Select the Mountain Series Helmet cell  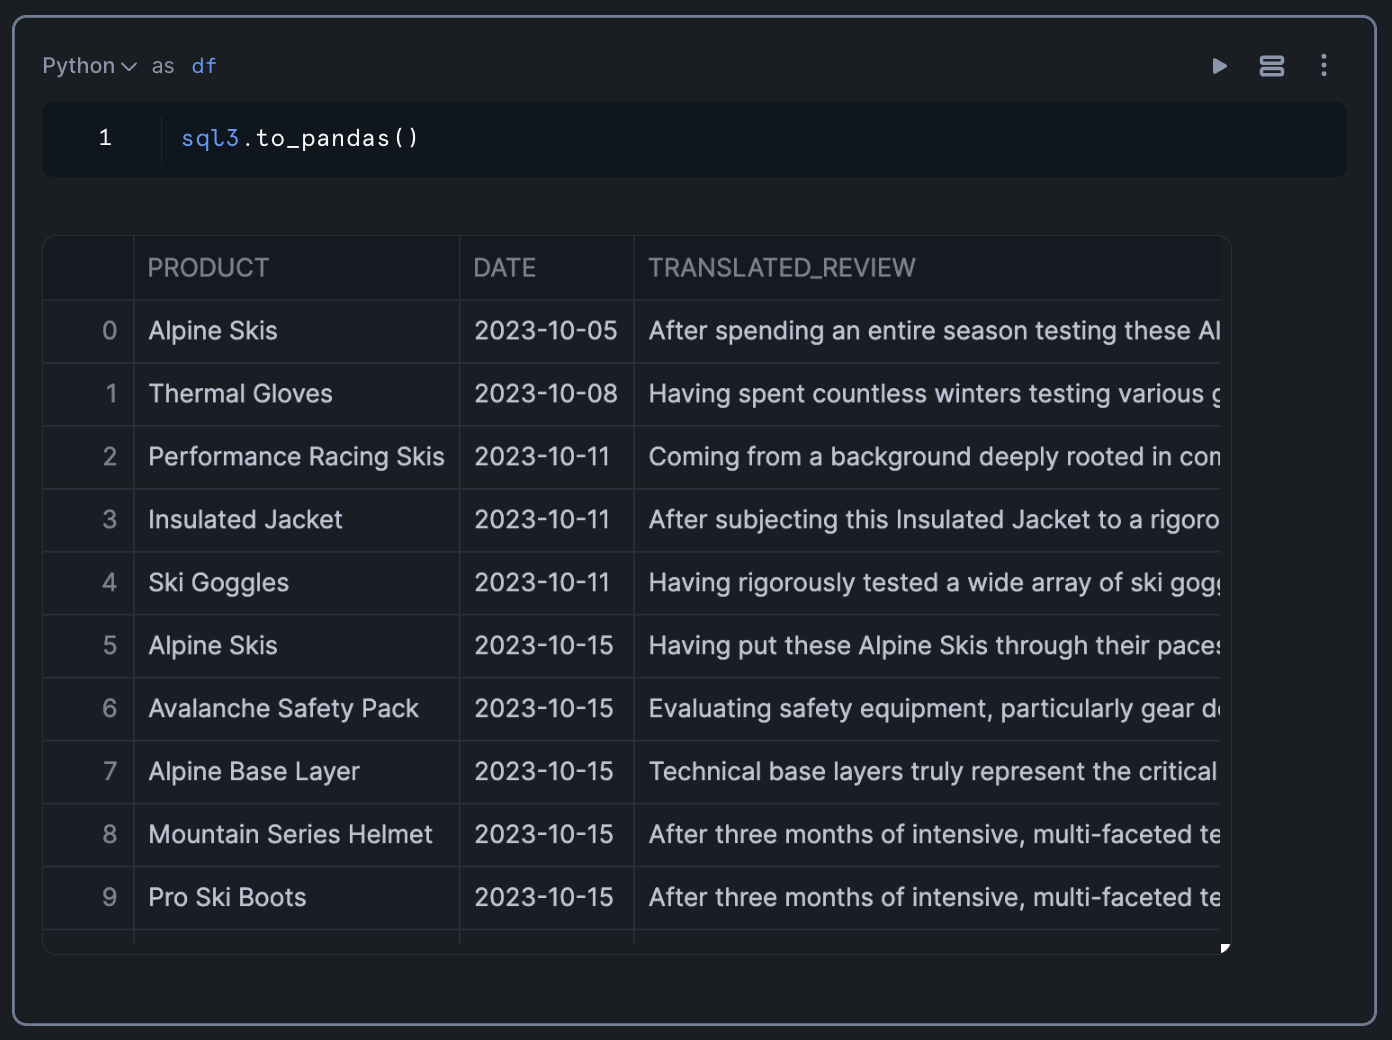click(x=290, y=835)
